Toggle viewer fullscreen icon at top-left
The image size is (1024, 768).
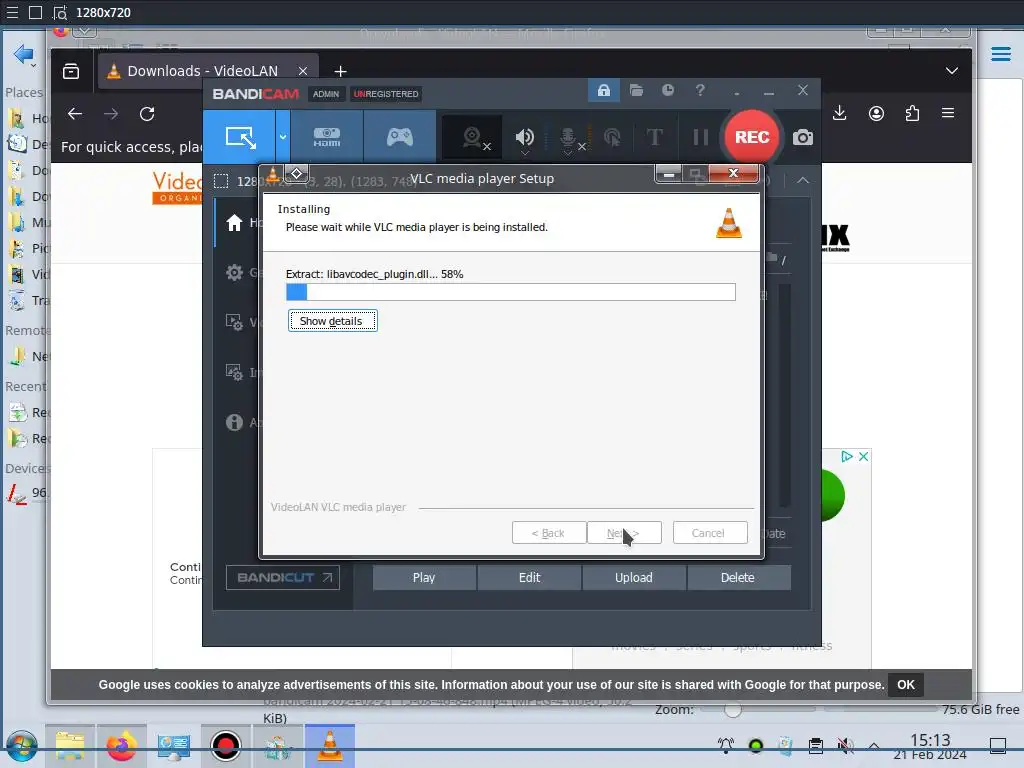pyautogui.click(x=36, y=12)
